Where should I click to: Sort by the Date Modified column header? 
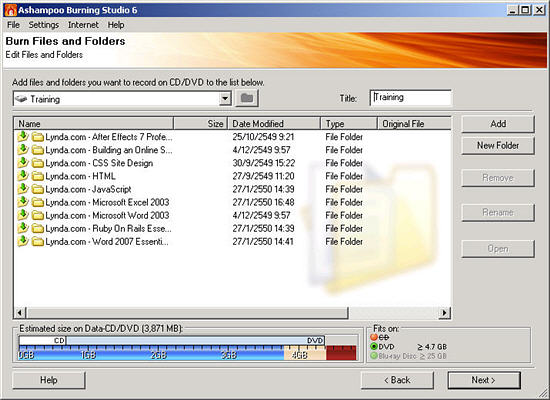(274, 124)
